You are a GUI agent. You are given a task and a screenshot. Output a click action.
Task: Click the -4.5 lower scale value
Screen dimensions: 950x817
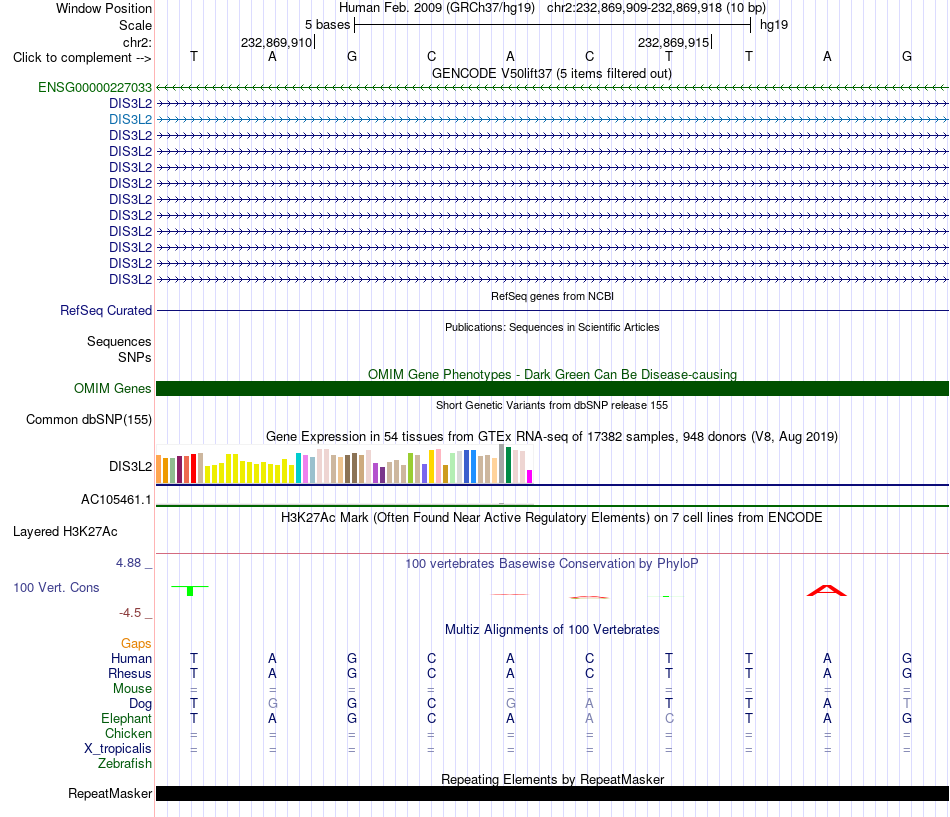[x=130, y=613]
